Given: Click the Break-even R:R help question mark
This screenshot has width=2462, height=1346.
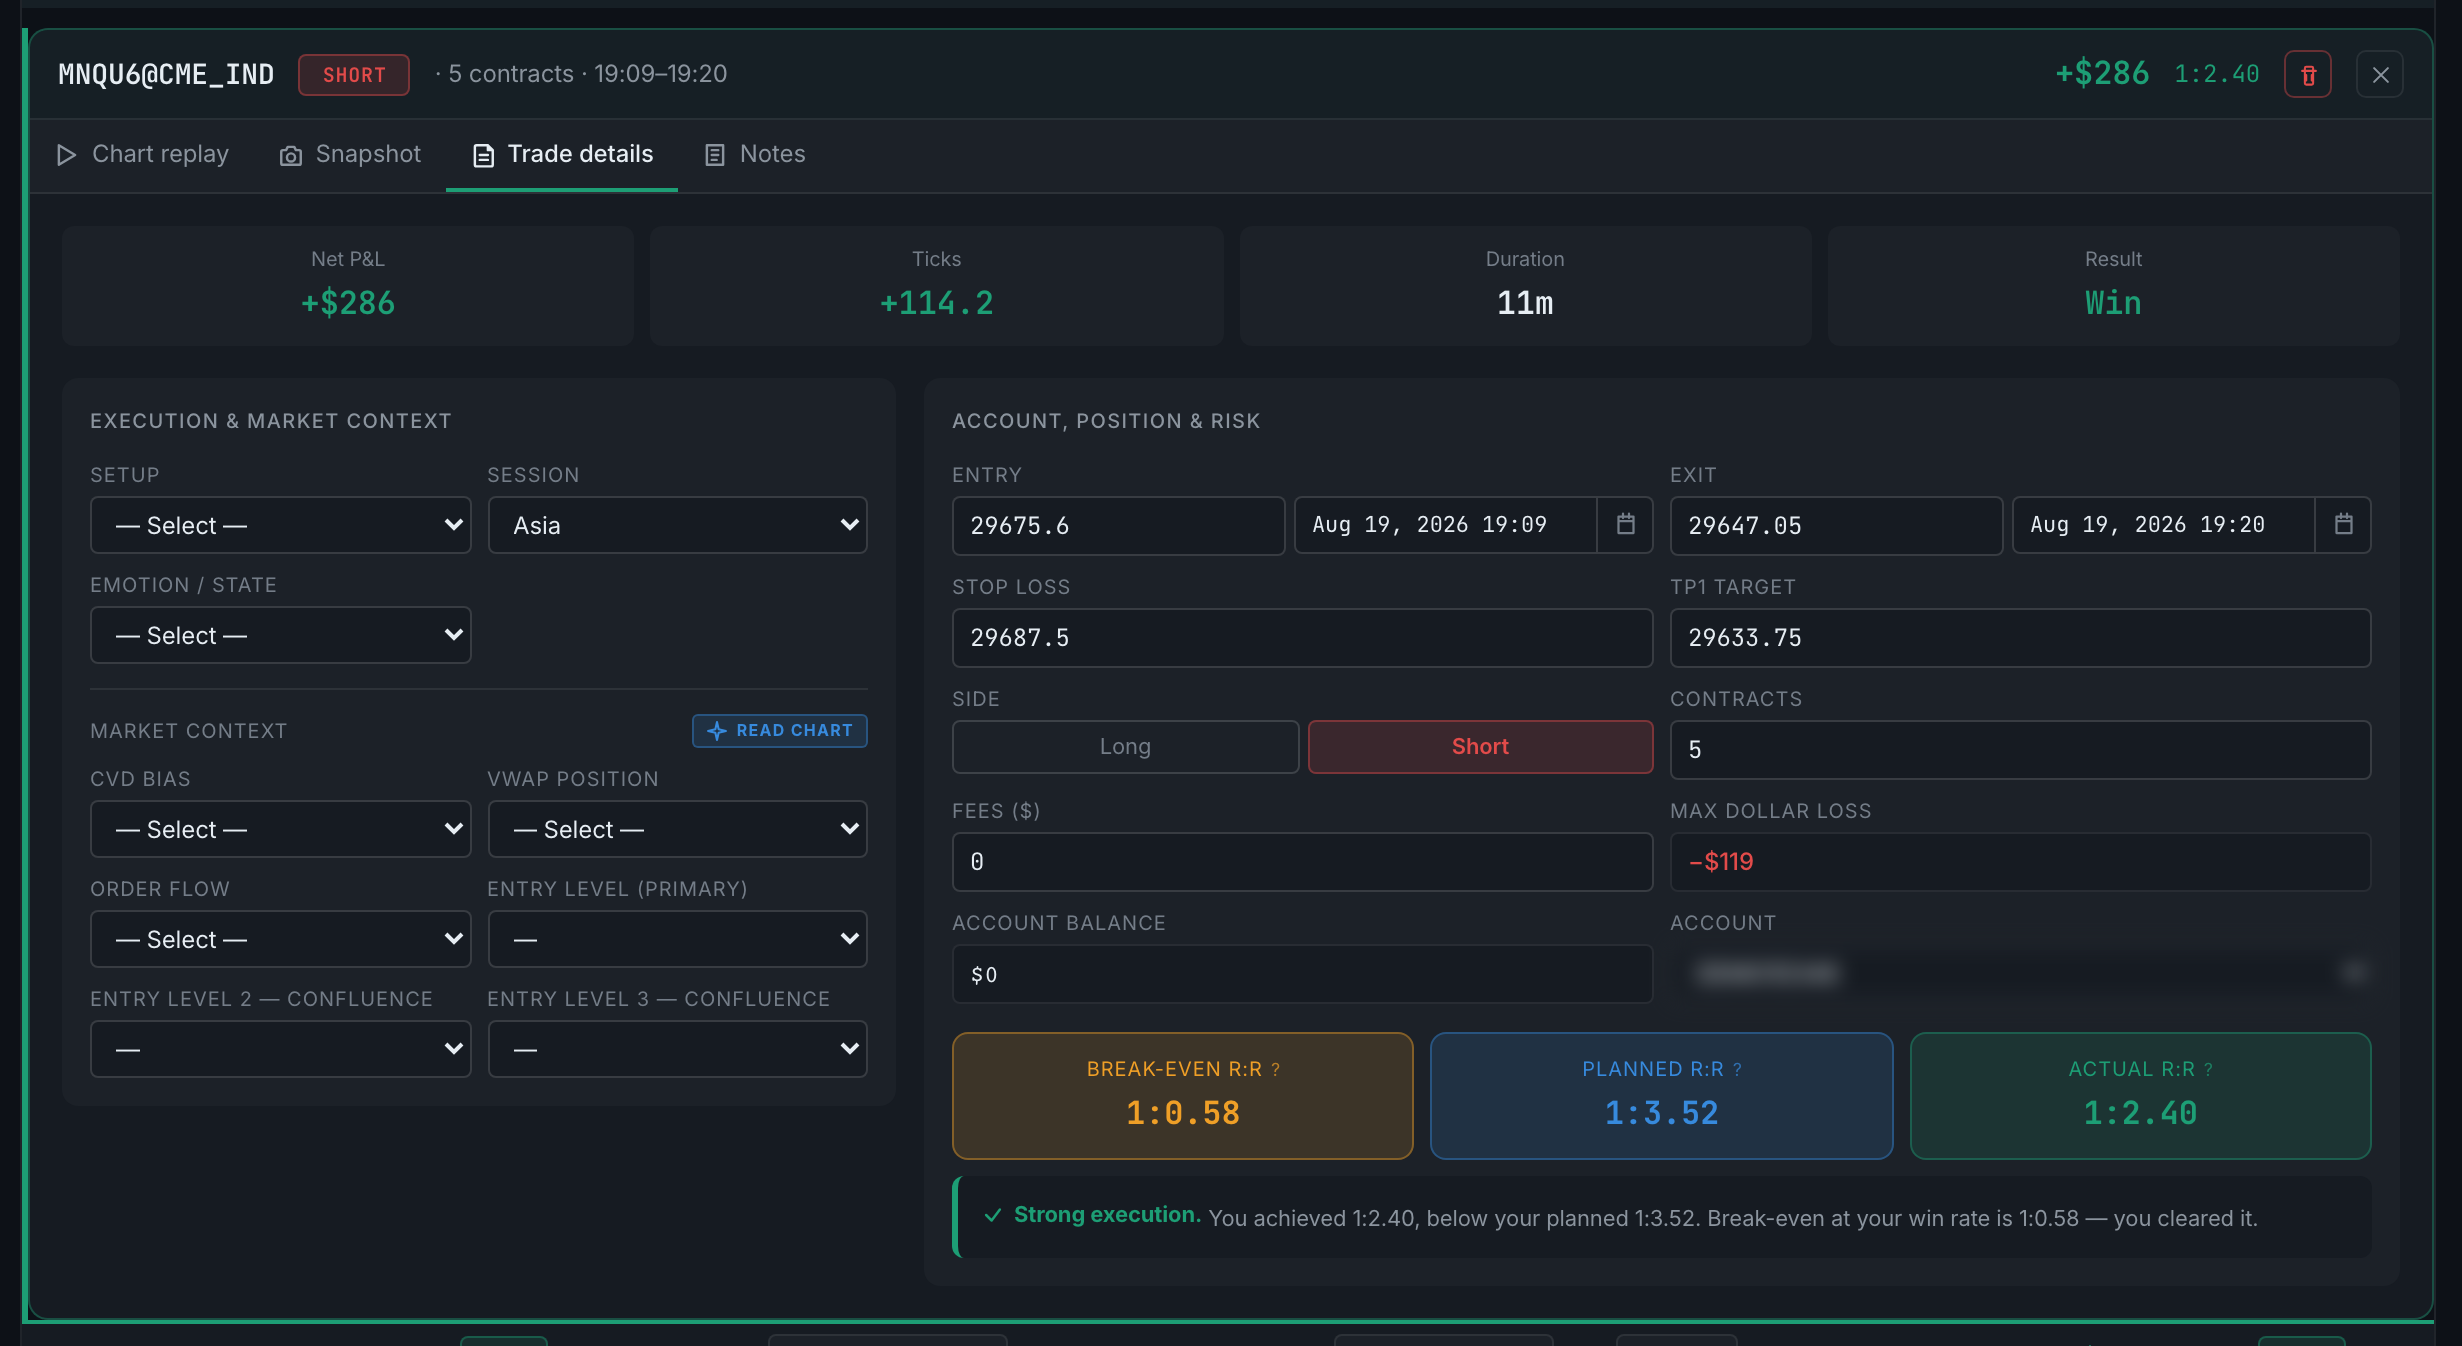Looking at the screenshot, I should coord(1276,1070).
